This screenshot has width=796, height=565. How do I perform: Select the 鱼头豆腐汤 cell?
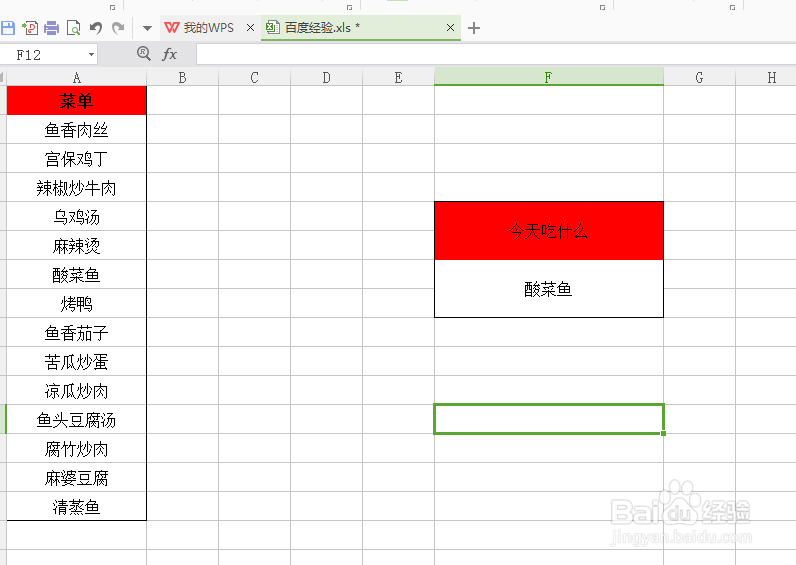pyautogui.click(x=77, y=419)
